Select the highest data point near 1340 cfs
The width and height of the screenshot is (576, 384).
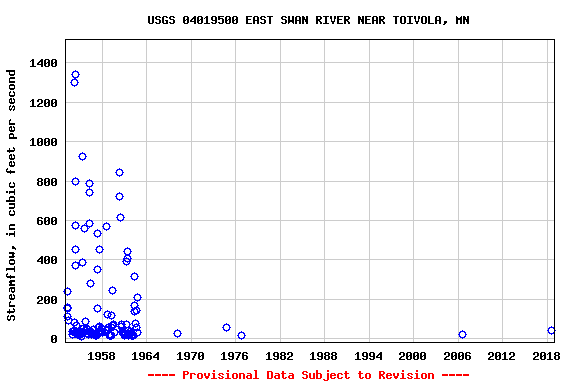pyautogui.click(x=75, y=75)
